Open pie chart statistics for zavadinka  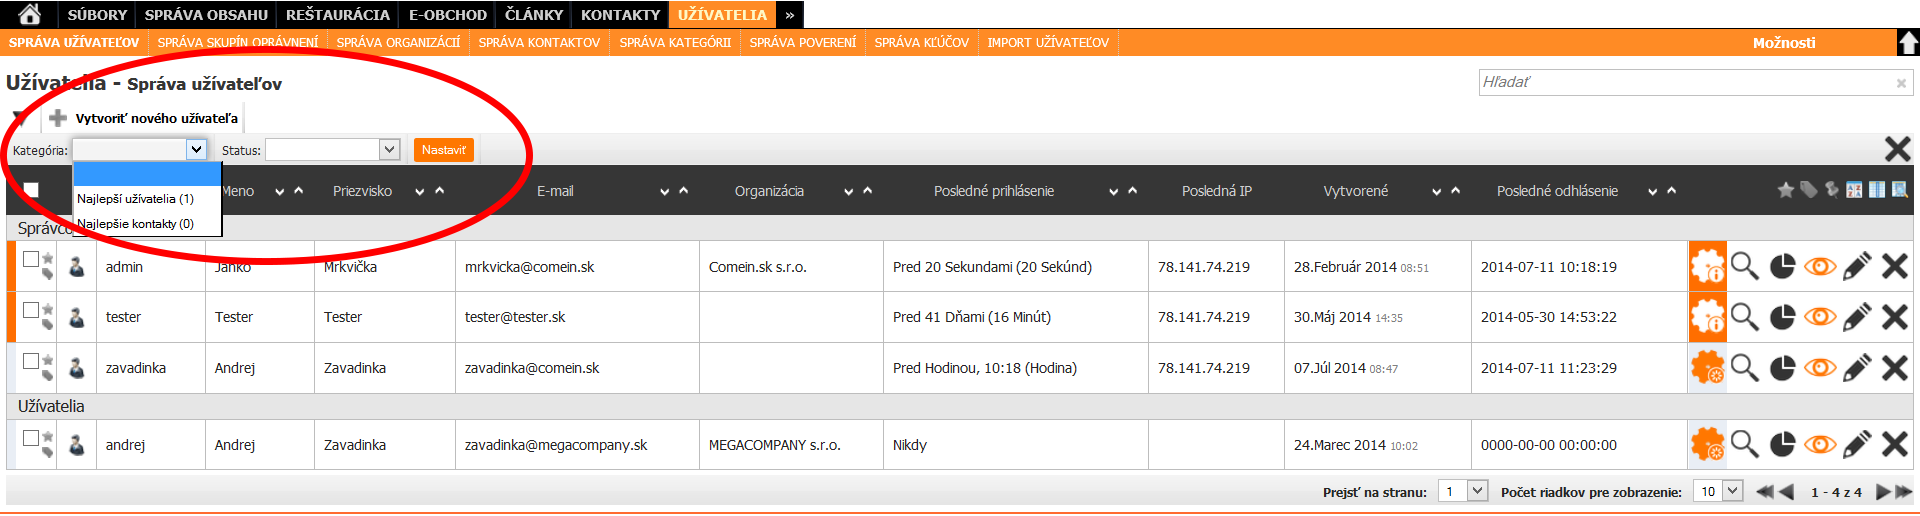pos(1782,368)
